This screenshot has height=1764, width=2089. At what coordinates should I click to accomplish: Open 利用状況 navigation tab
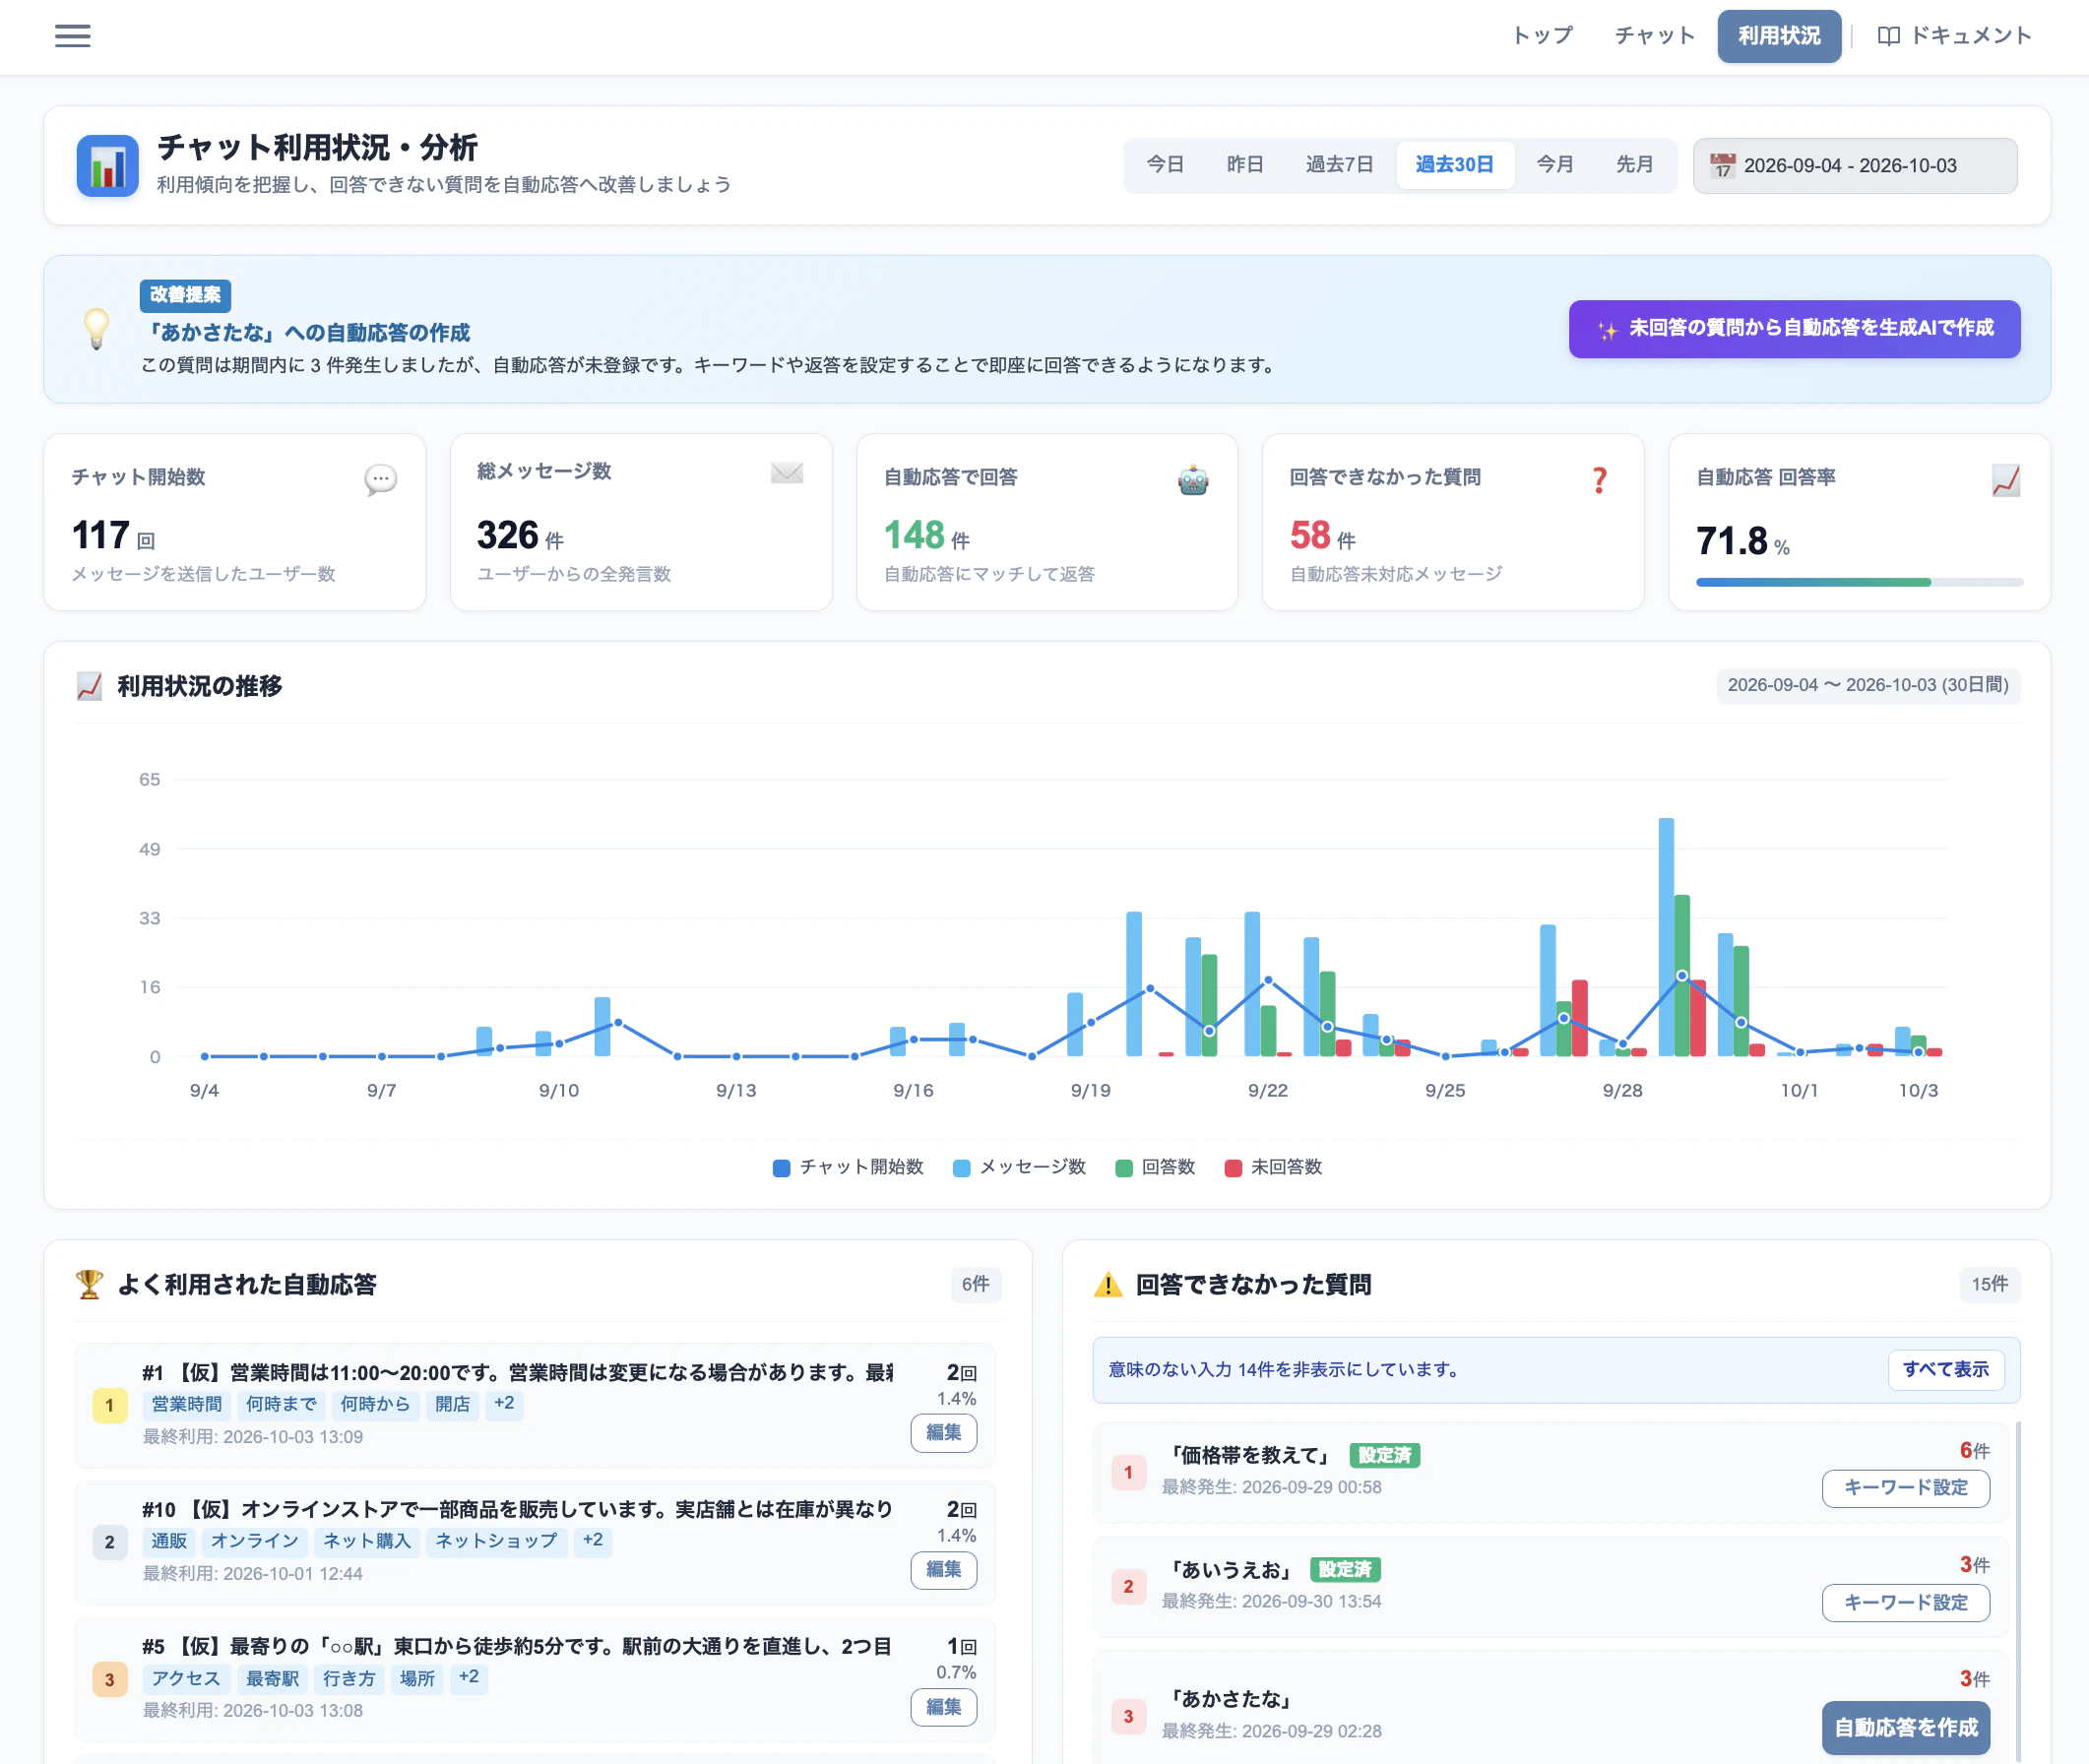pos(1779,36)
